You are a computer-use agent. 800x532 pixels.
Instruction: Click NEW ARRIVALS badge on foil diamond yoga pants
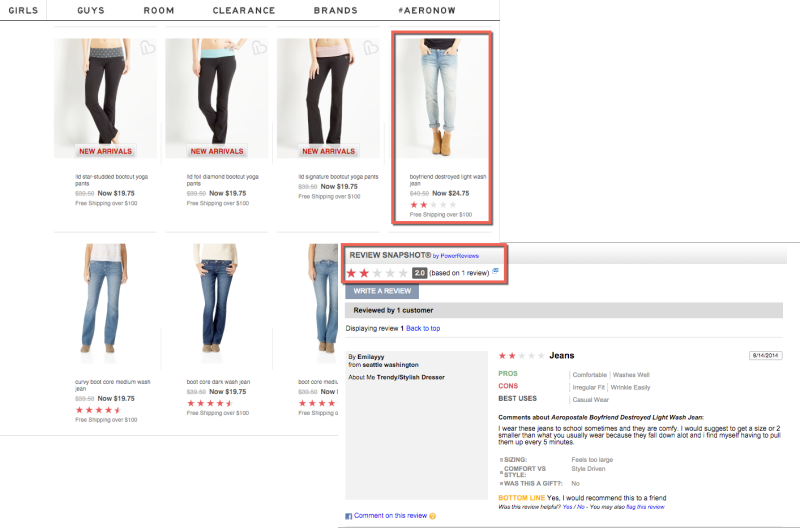tap(217, 151)
